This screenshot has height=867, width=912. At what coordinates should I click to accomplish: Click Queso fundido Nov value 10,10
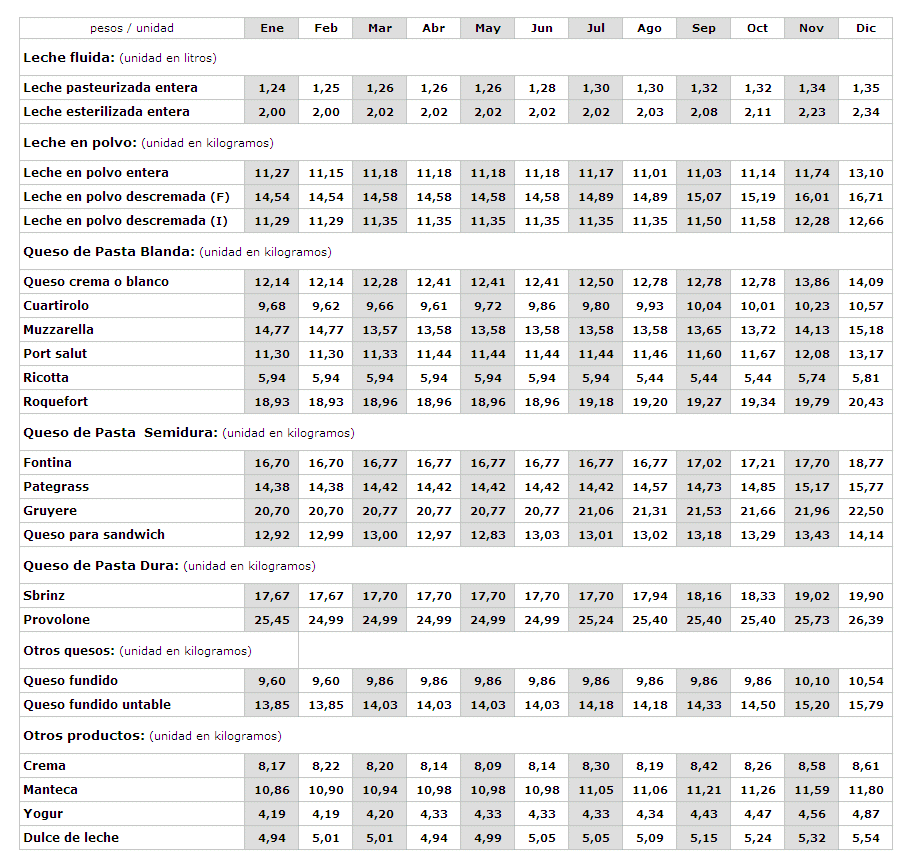[x=811, y=680]
